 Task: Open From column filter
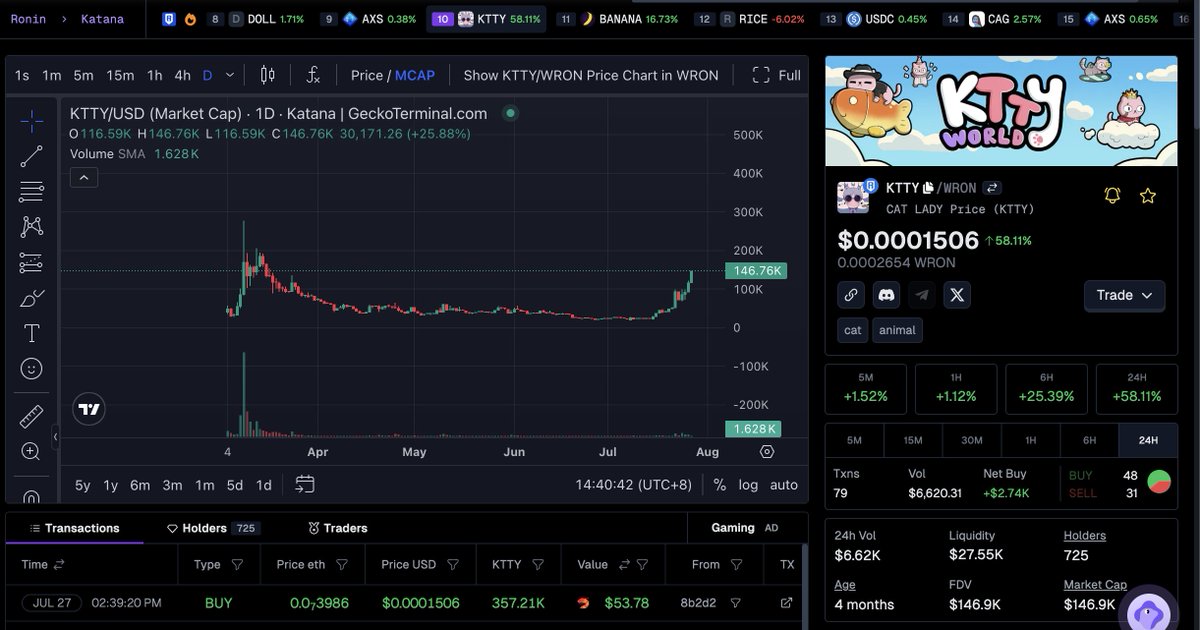click(736, 565)
